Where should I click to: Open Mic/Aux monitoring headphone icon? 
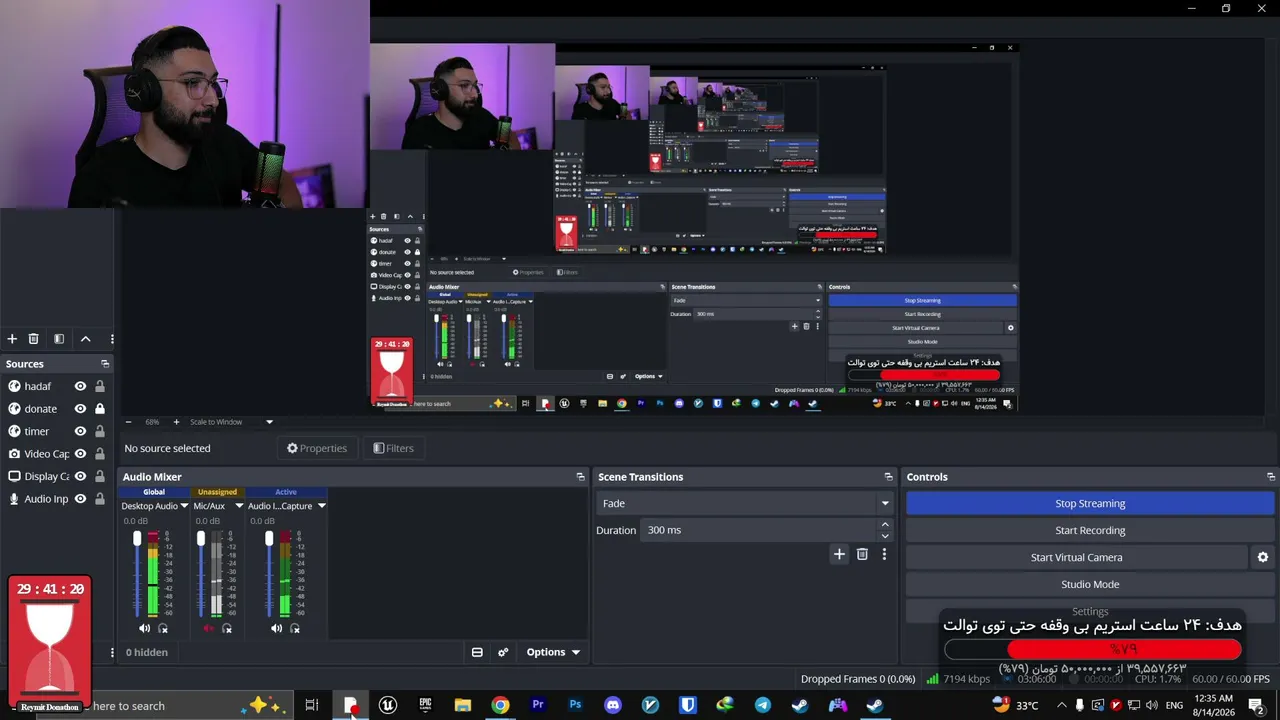(227, 628)
